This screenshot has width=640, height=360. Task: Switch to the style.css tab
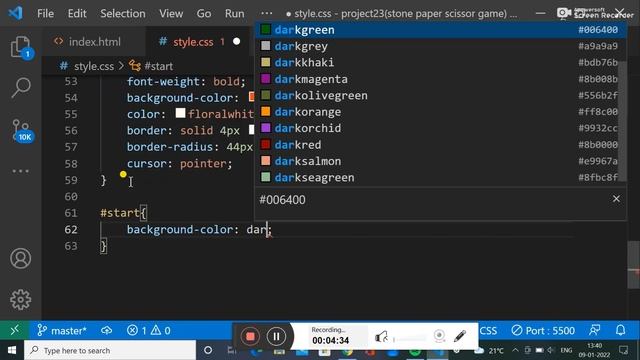[192, 42]
